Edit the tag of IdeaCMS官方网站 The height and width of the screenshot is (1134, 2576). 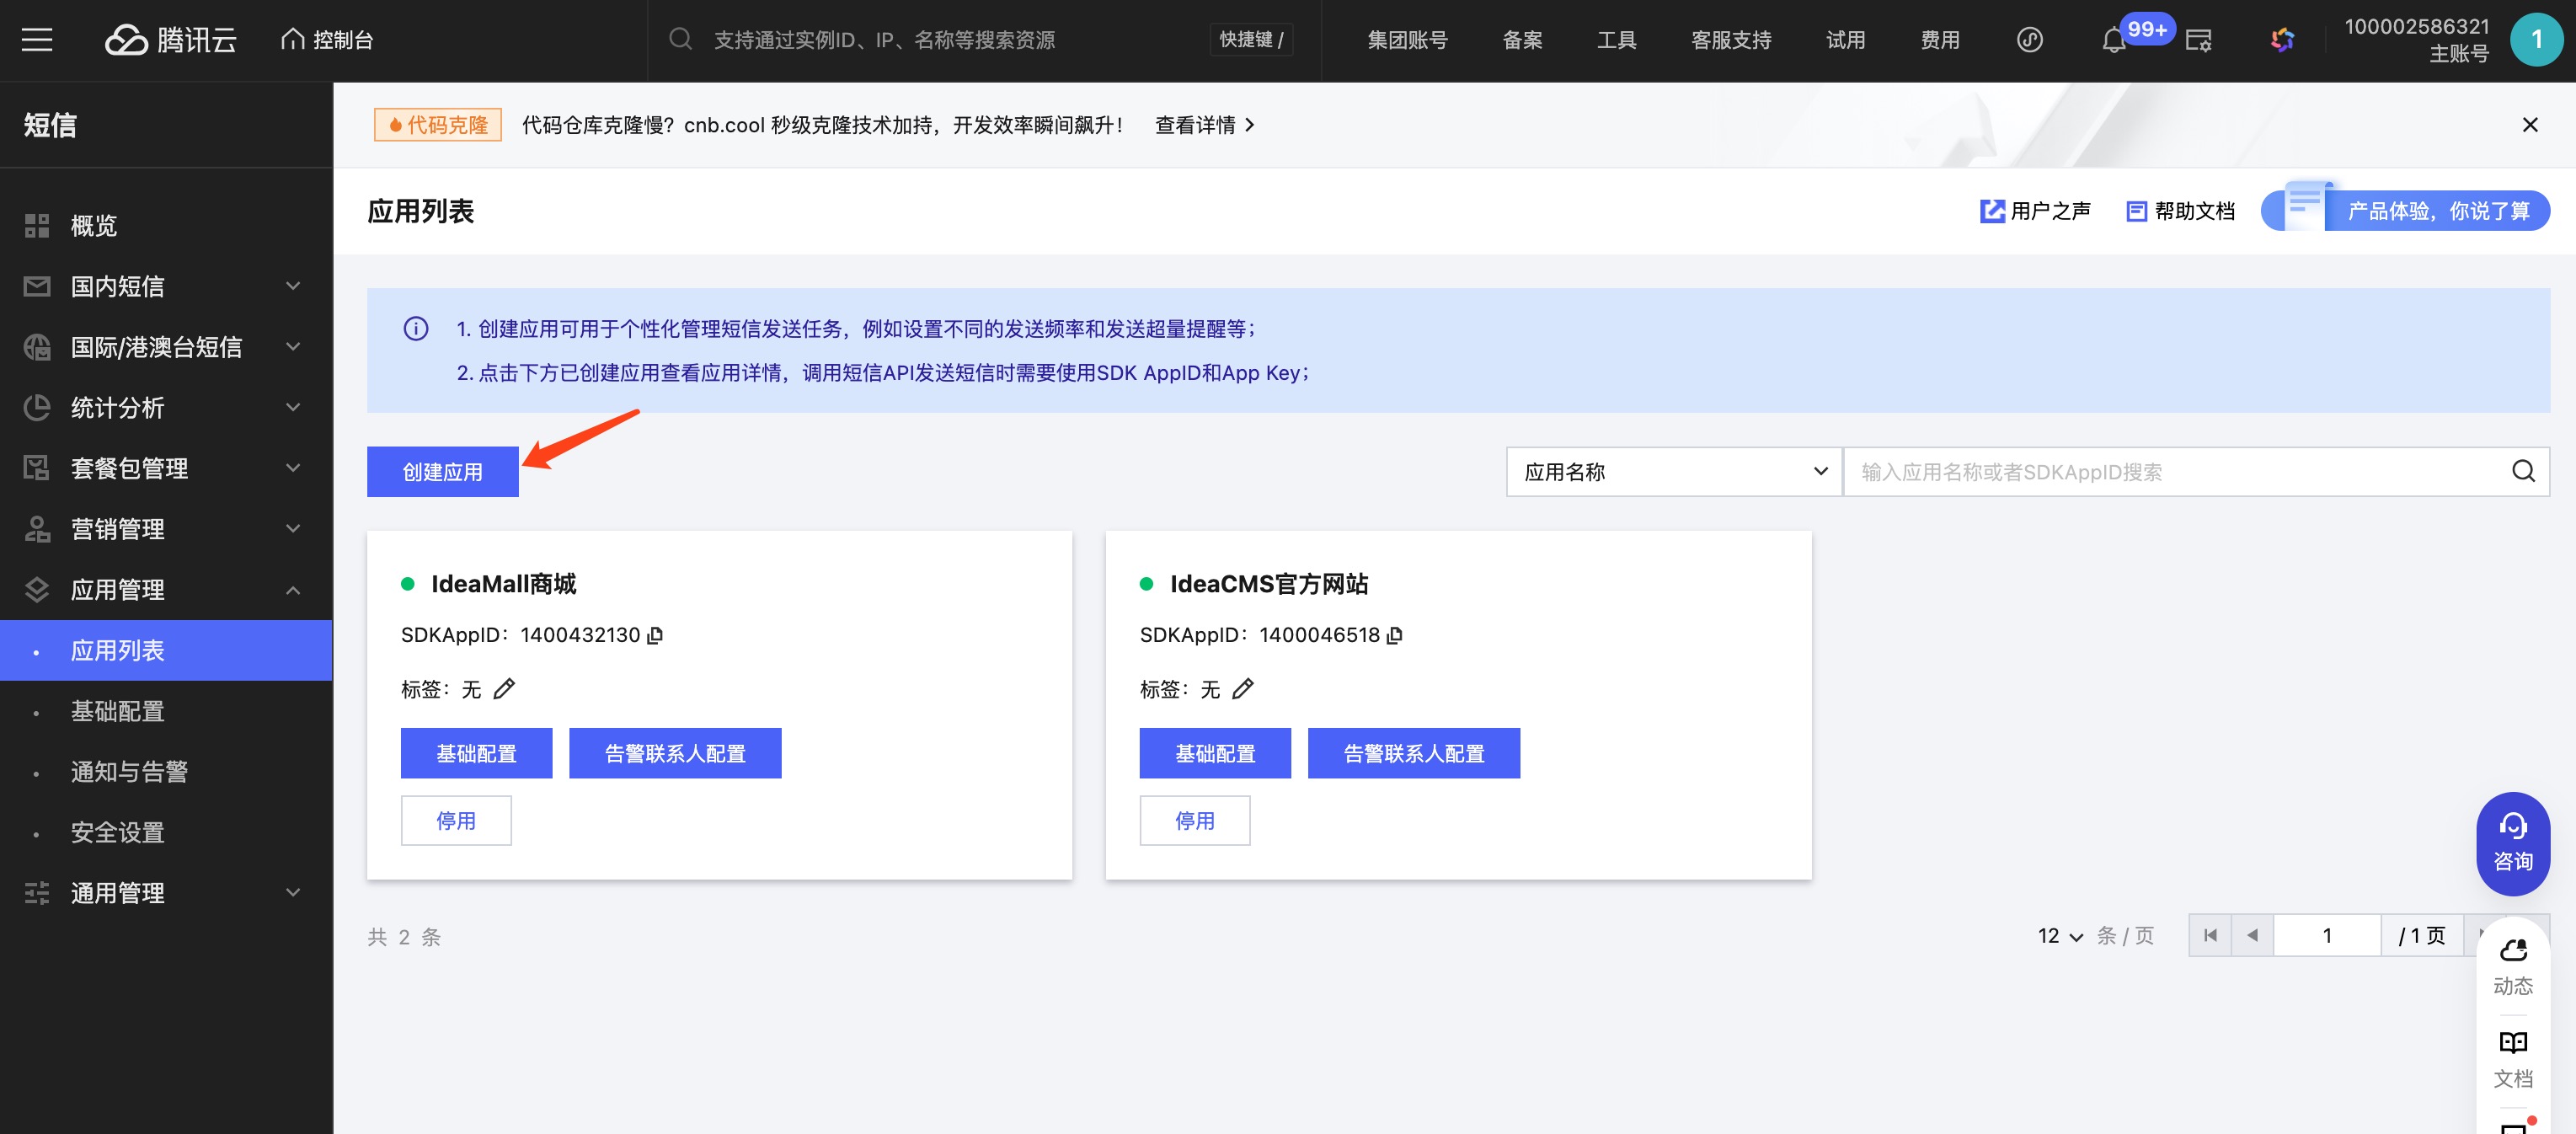point(1243,689)
